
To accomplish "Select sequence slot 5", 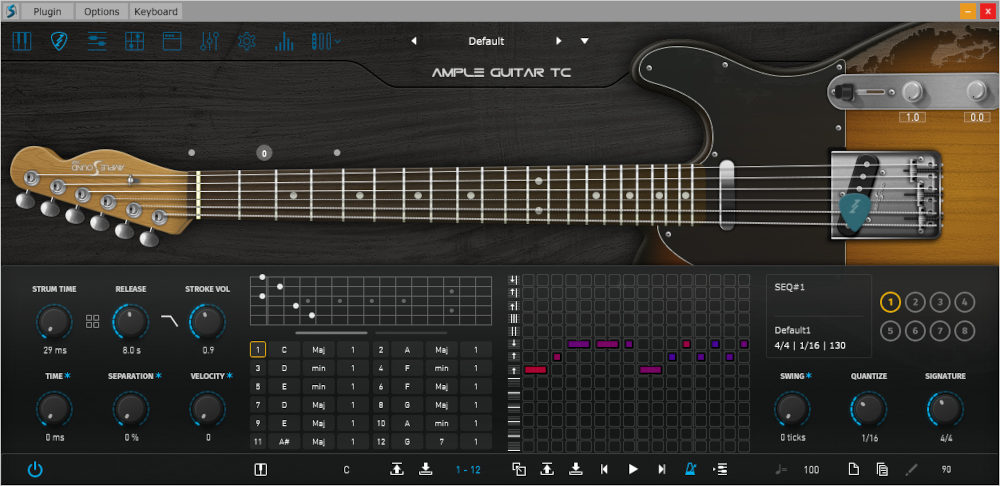I will (x=890, y=330).
